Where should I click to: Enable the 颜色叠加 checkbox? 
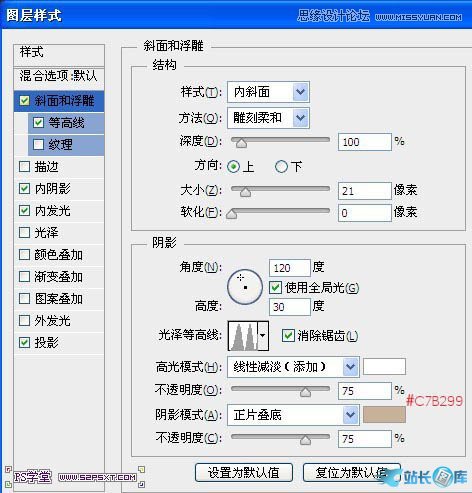tap(24, 255)
